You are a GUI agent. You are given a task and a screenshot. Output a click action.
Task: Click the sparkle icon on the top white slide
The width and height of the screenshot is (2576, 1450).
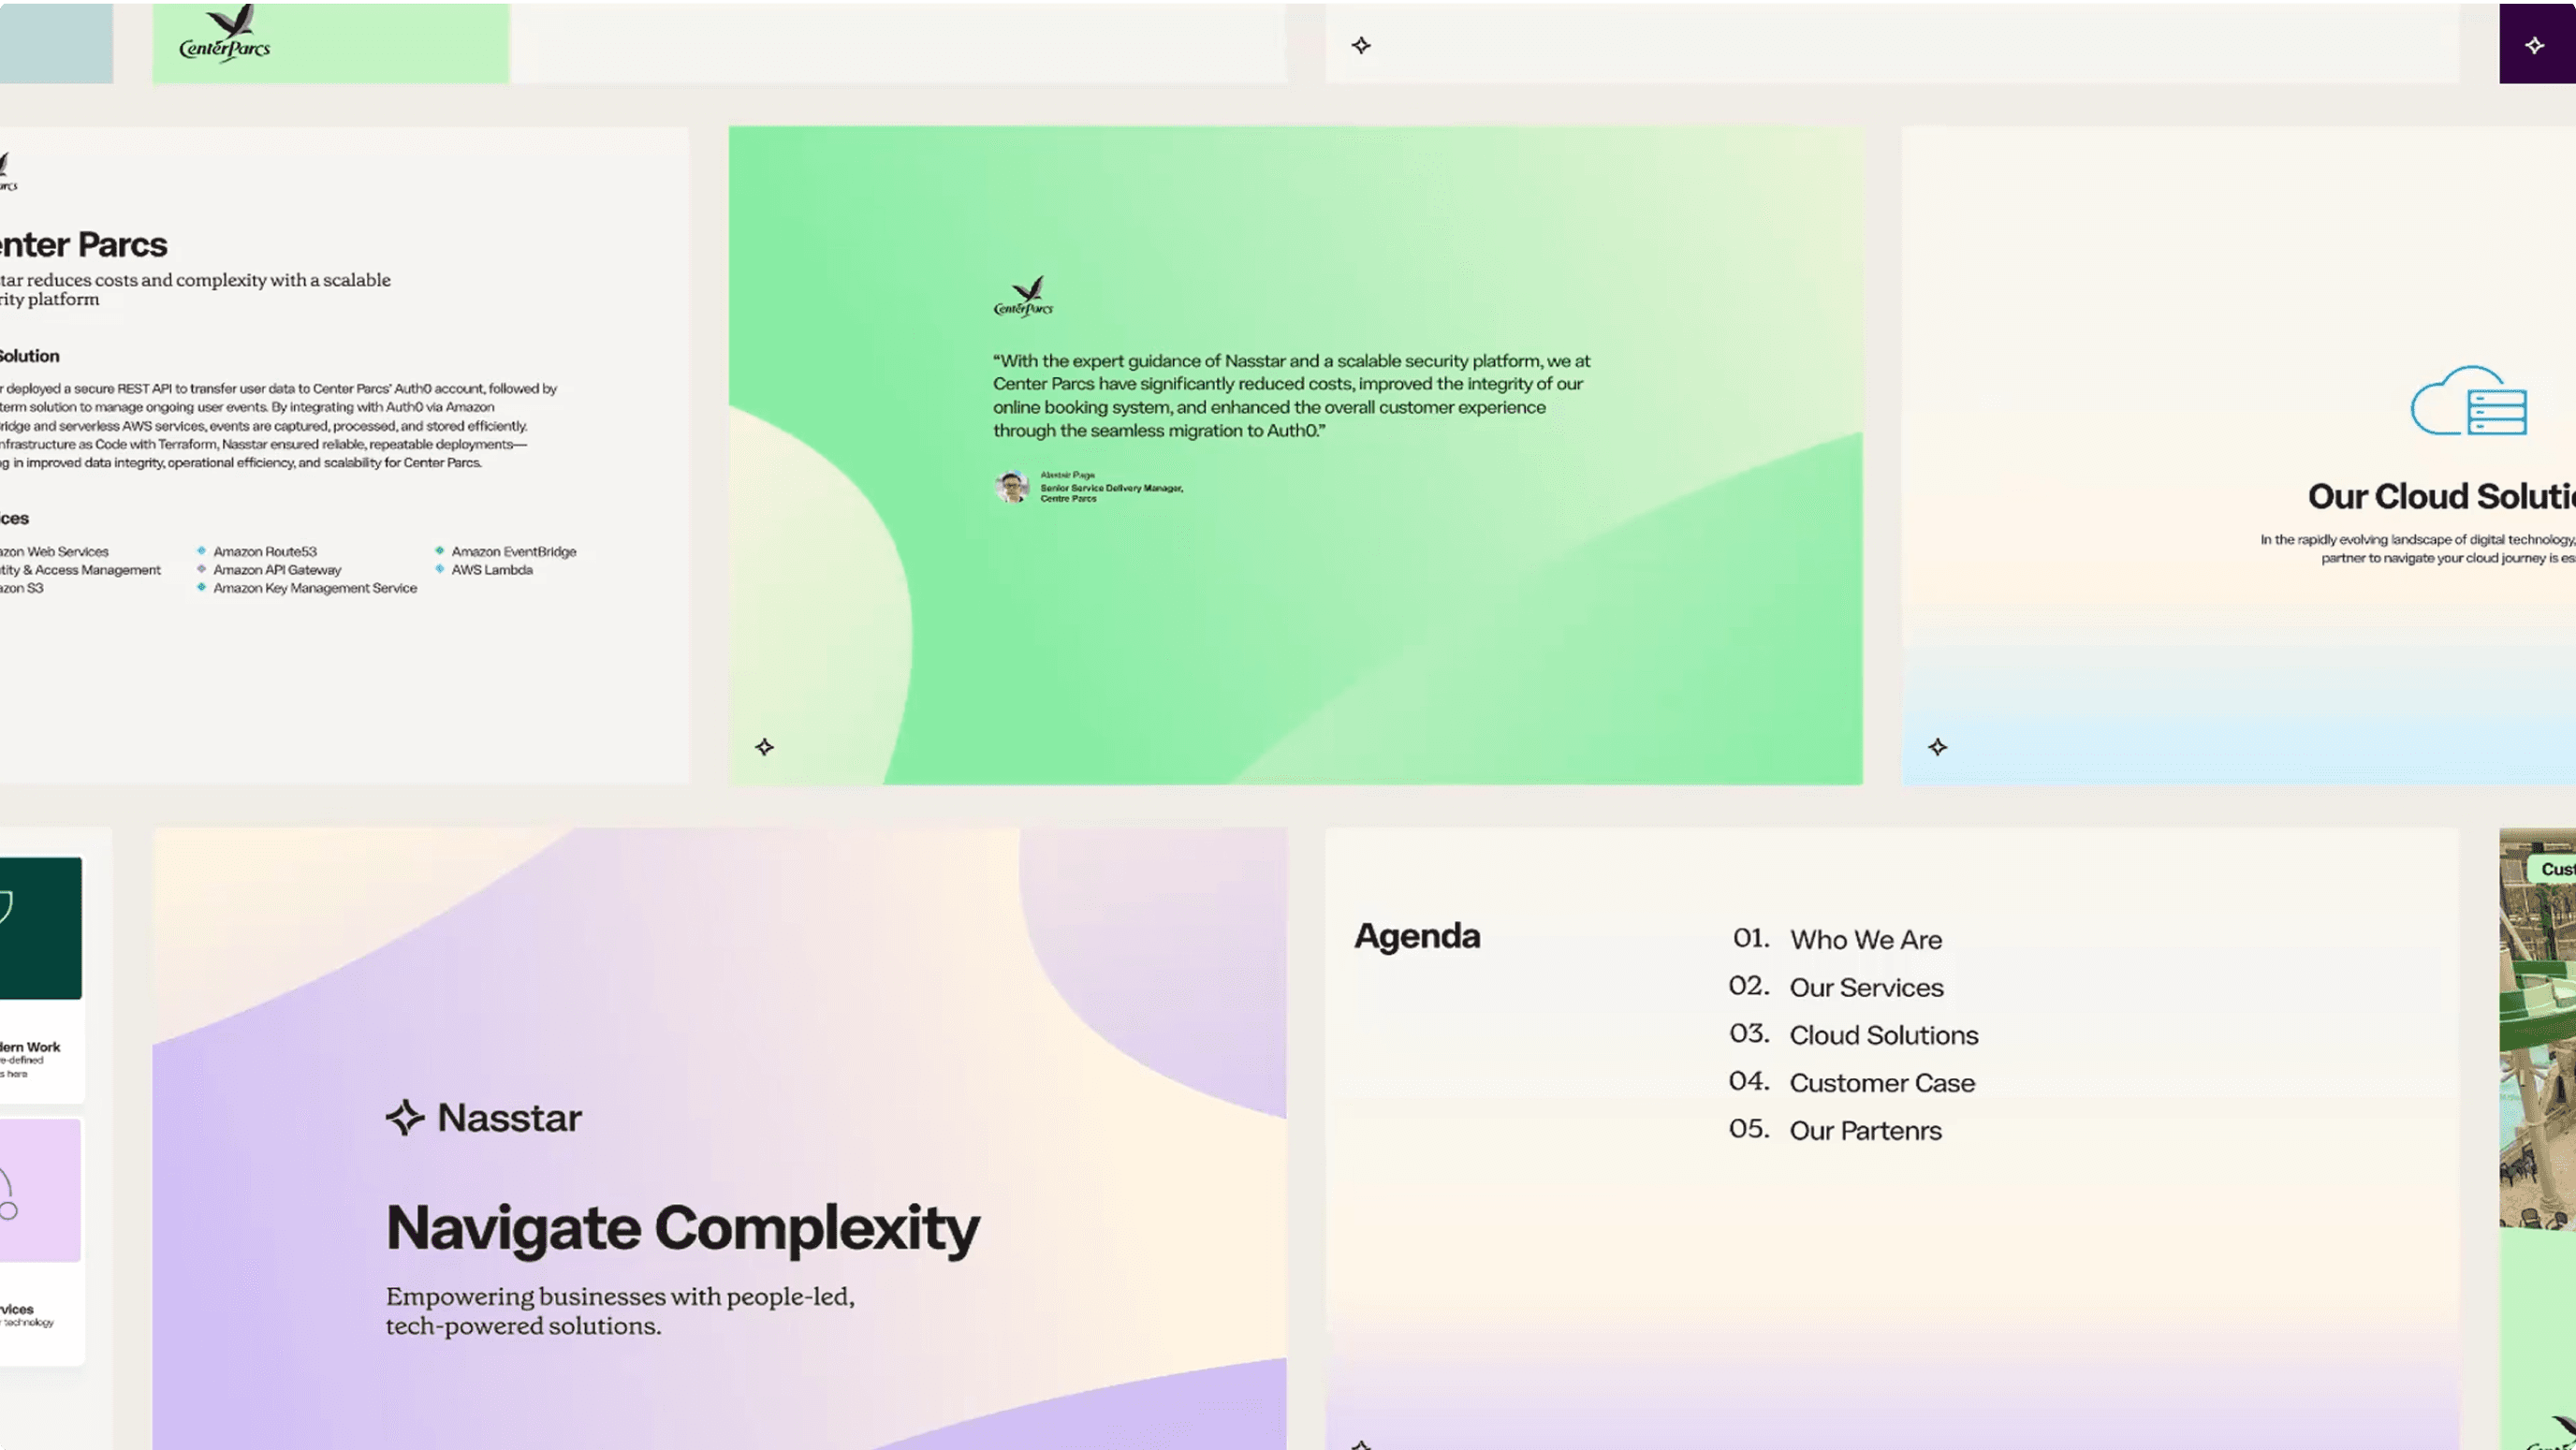click(x=1360, y=44)
